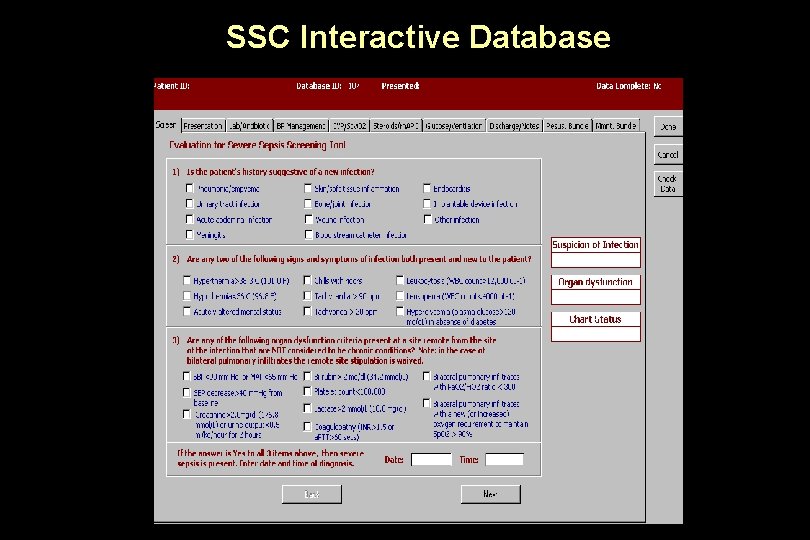Tick Creatinine or urine output checkbox
Screen dimensions: 810x540
pos(186,414)
